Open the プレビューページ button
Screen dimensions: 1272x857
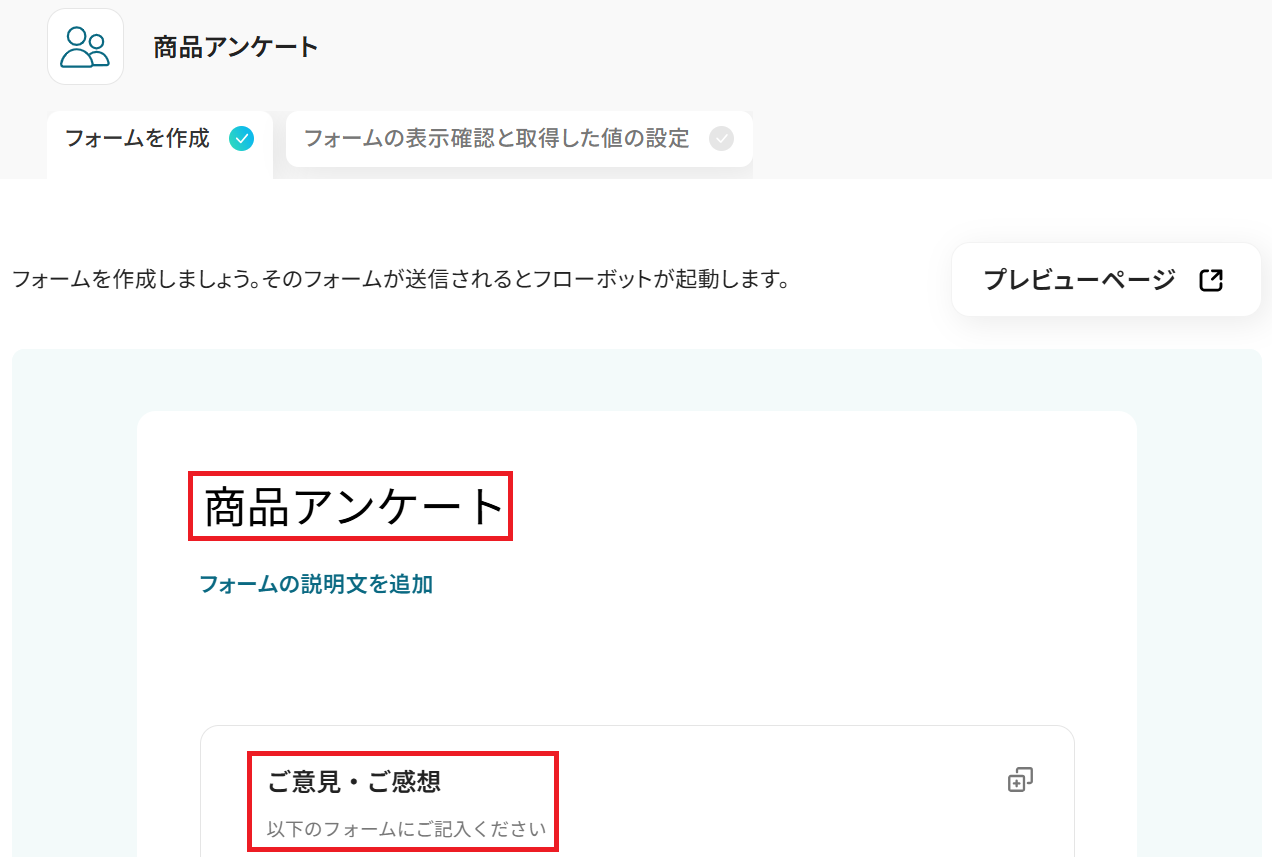click(x=1106, y=280)
